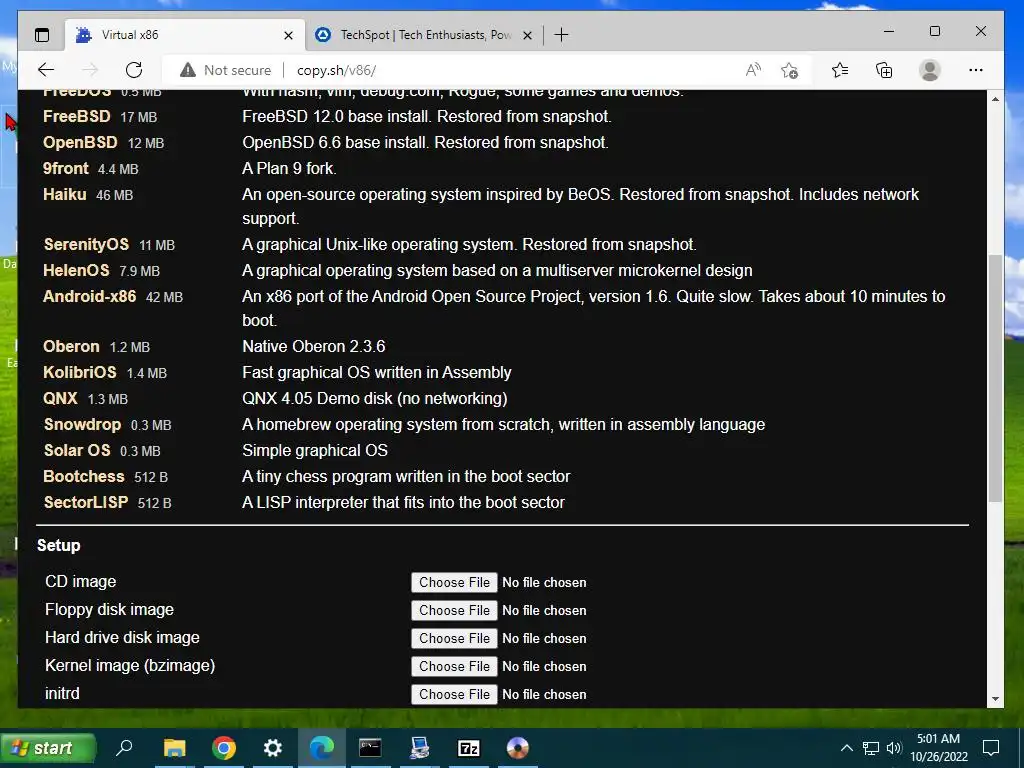Screen dimensions: 1024x768
Task: Start the HelenOS link
Action: tap(76, 270)
